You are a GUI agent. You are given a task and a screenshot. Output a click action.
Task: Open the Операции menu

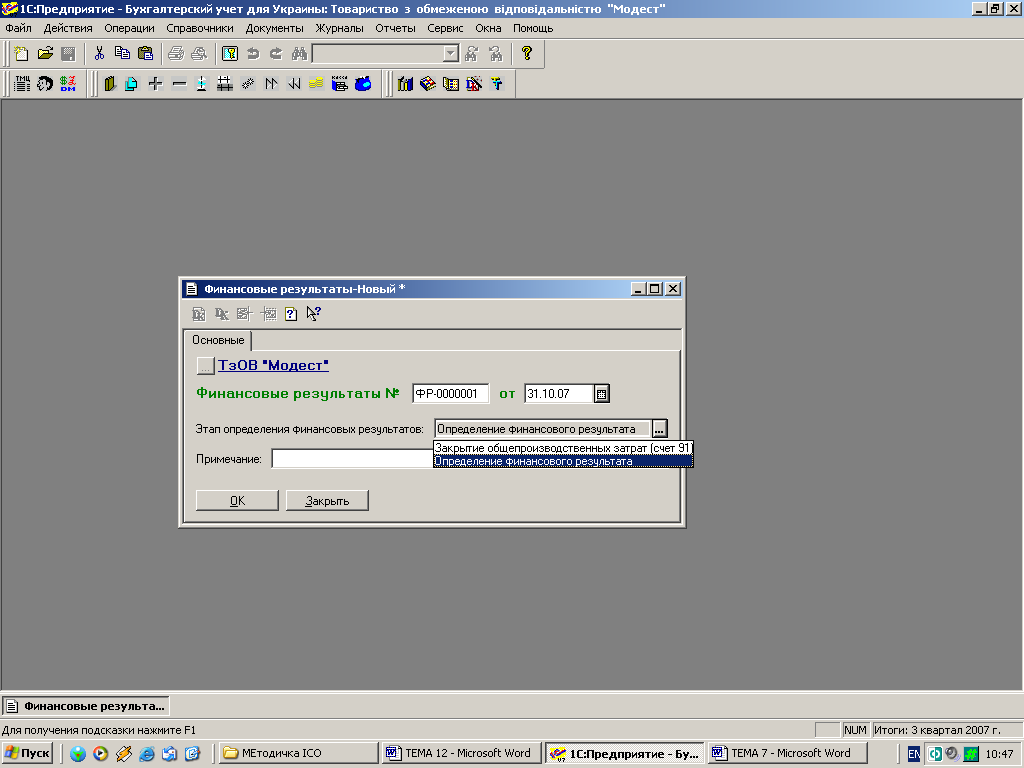[x=129, y=28]
